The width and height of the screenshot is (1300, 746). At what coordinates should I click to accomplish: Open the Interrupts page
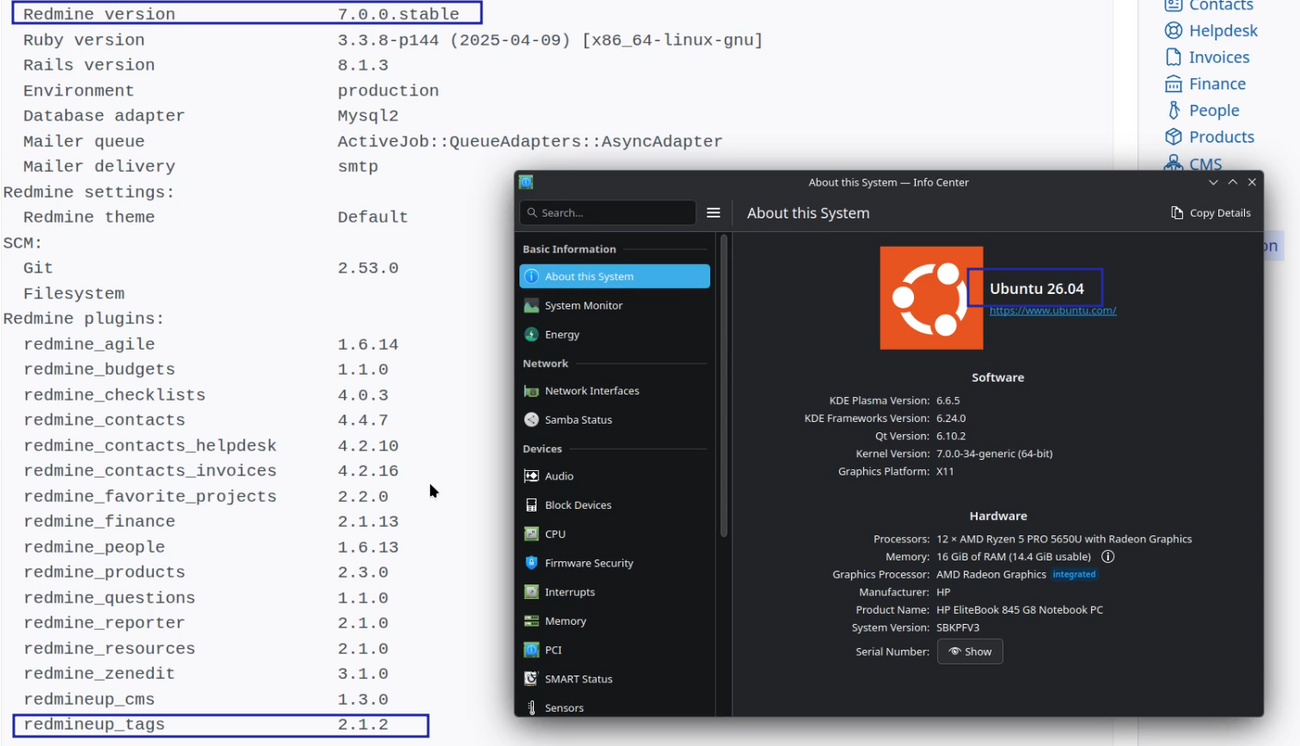tap(615, 592)
